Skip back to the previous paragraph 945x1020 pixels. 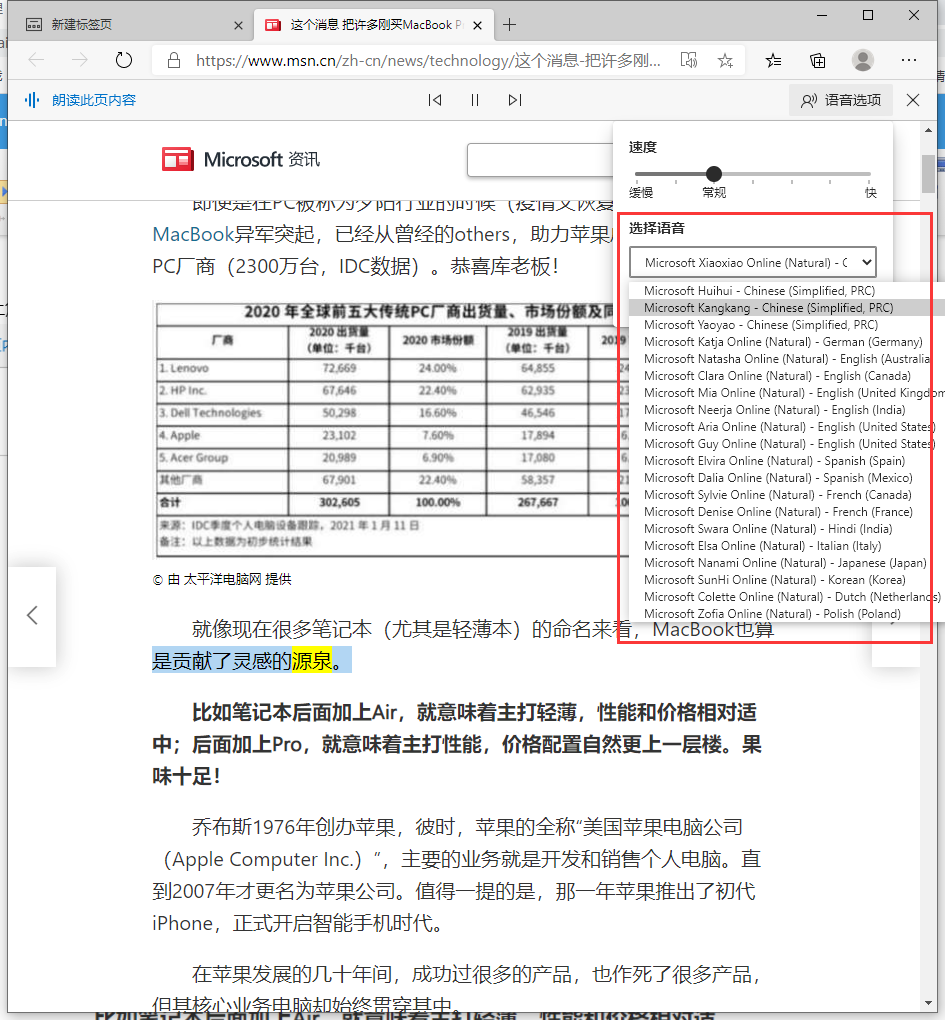click(435, 100)
